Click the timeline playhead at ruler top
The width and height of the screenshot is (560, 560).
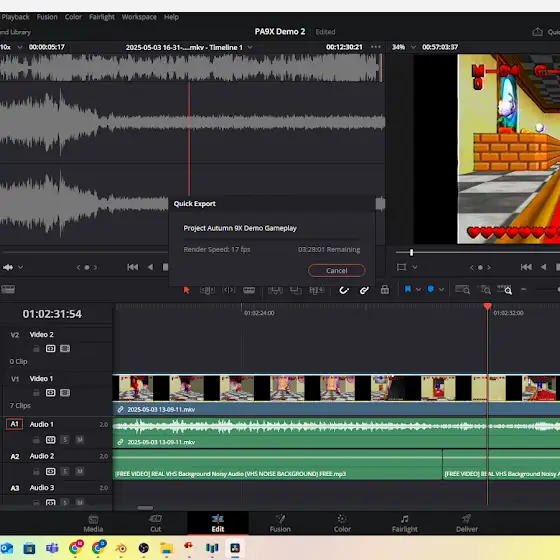pyautogui.click(x=488, y=306)
